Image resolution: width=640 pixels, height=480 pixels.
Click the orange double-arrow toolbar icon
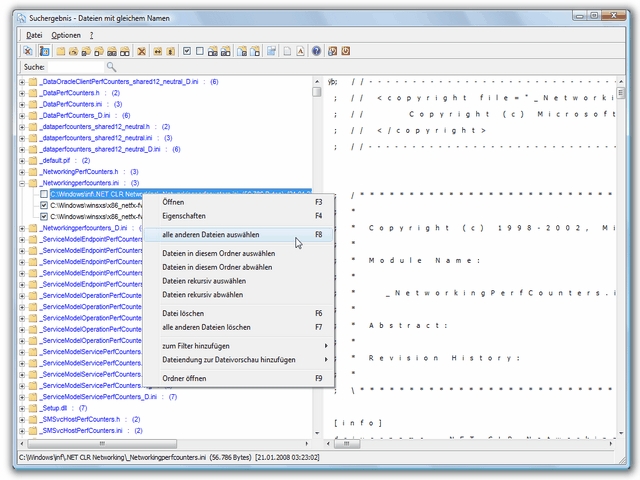pos(157,51)
